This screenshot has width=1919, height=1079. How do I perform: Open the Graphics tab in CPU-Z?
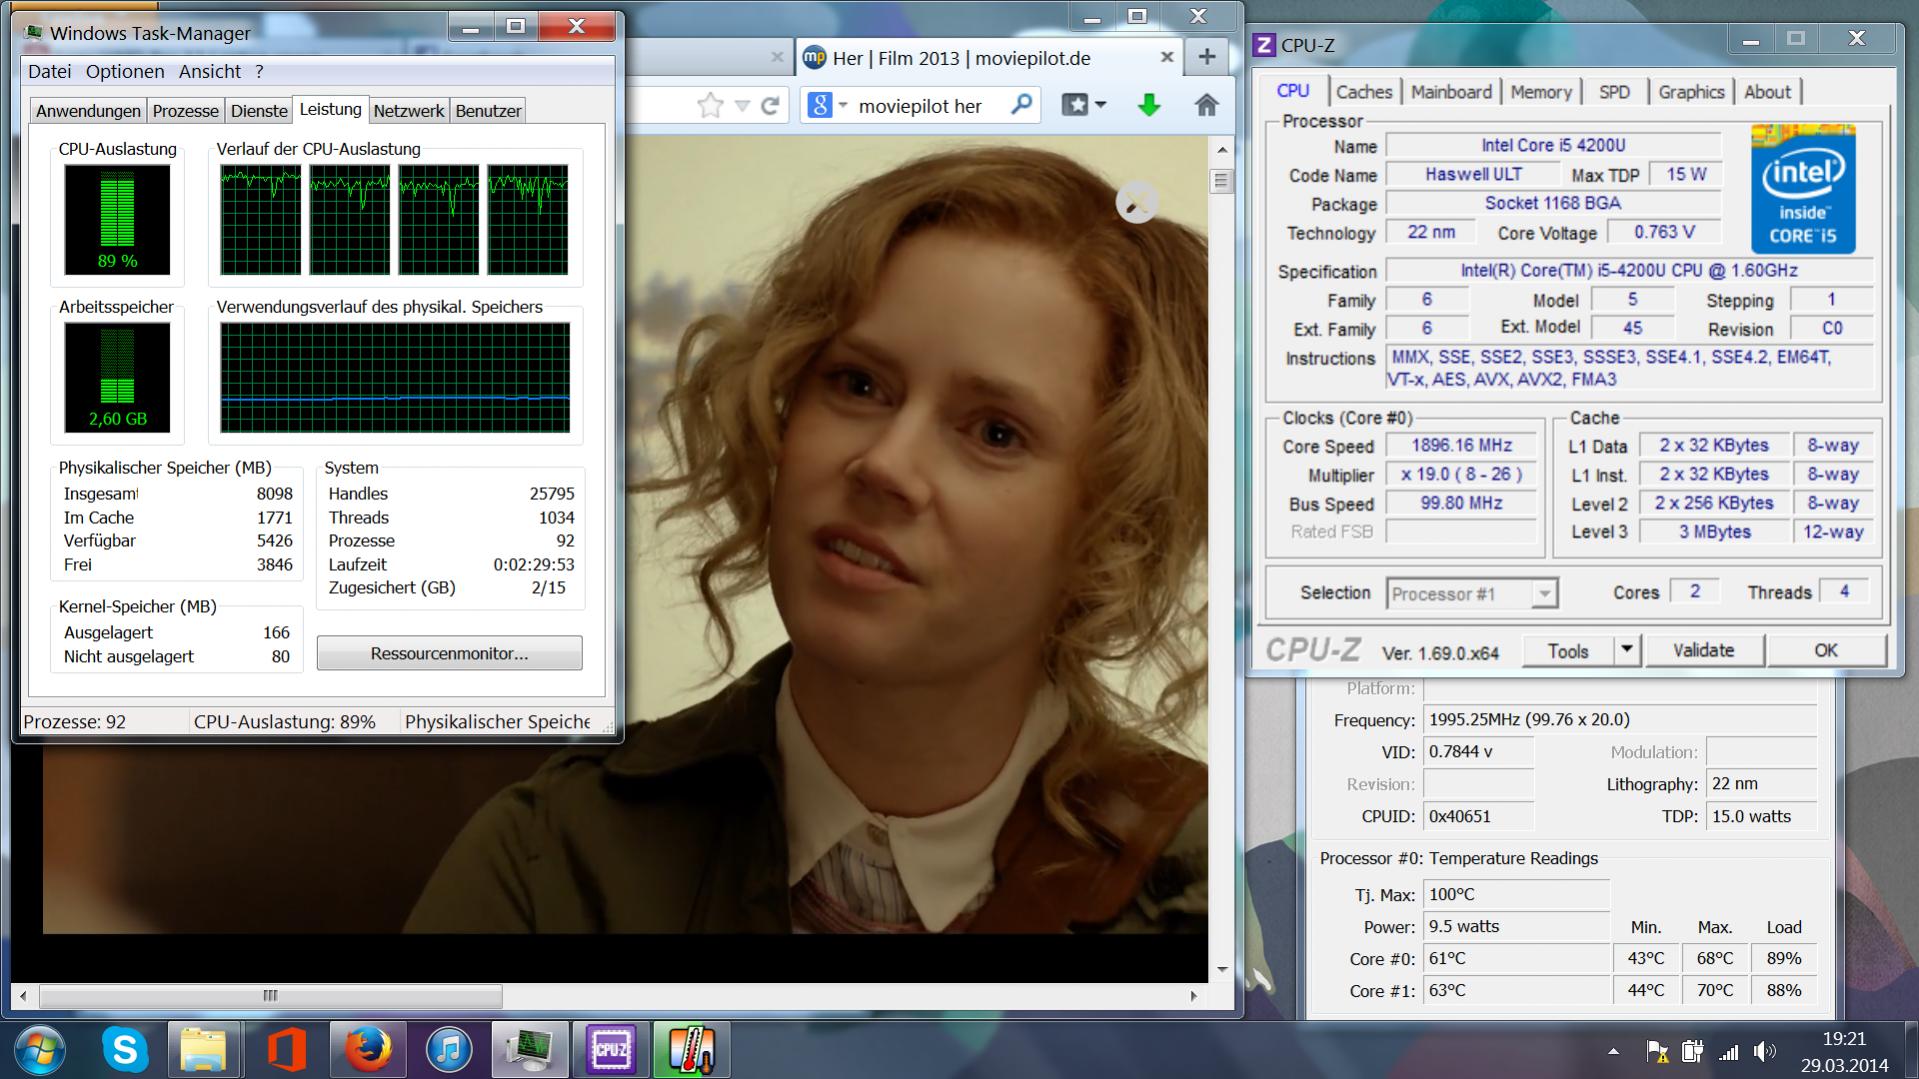coord(1691,92)
